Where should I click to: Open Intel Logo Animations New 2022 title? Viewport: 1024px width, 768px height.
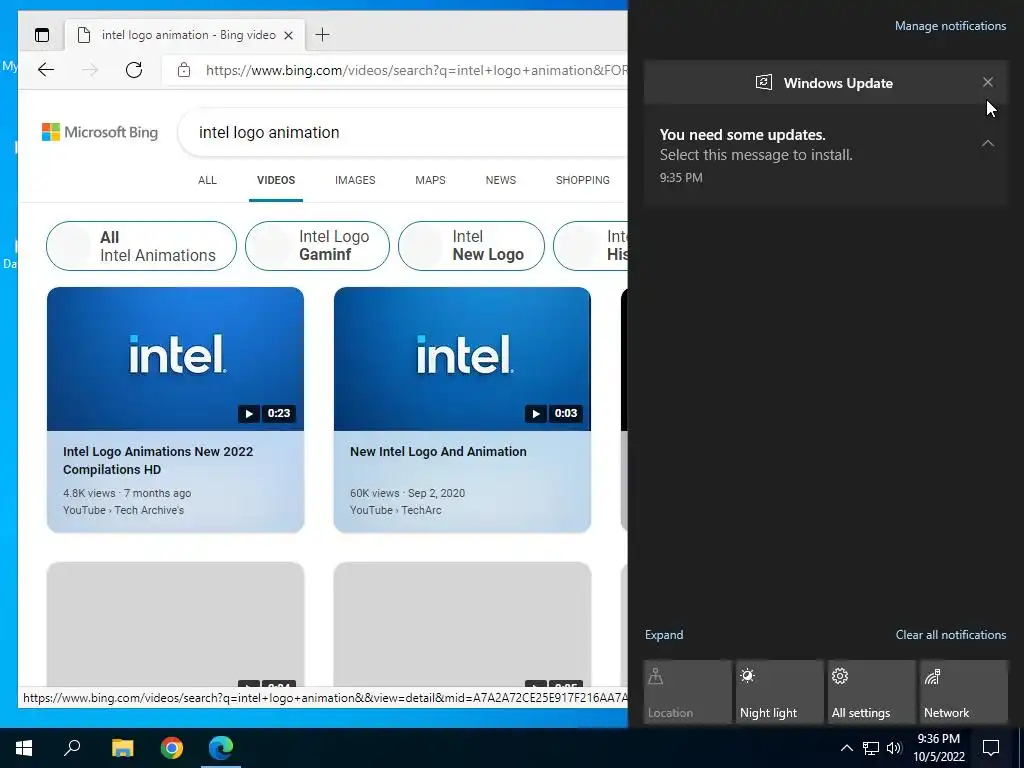coord(158,460)
